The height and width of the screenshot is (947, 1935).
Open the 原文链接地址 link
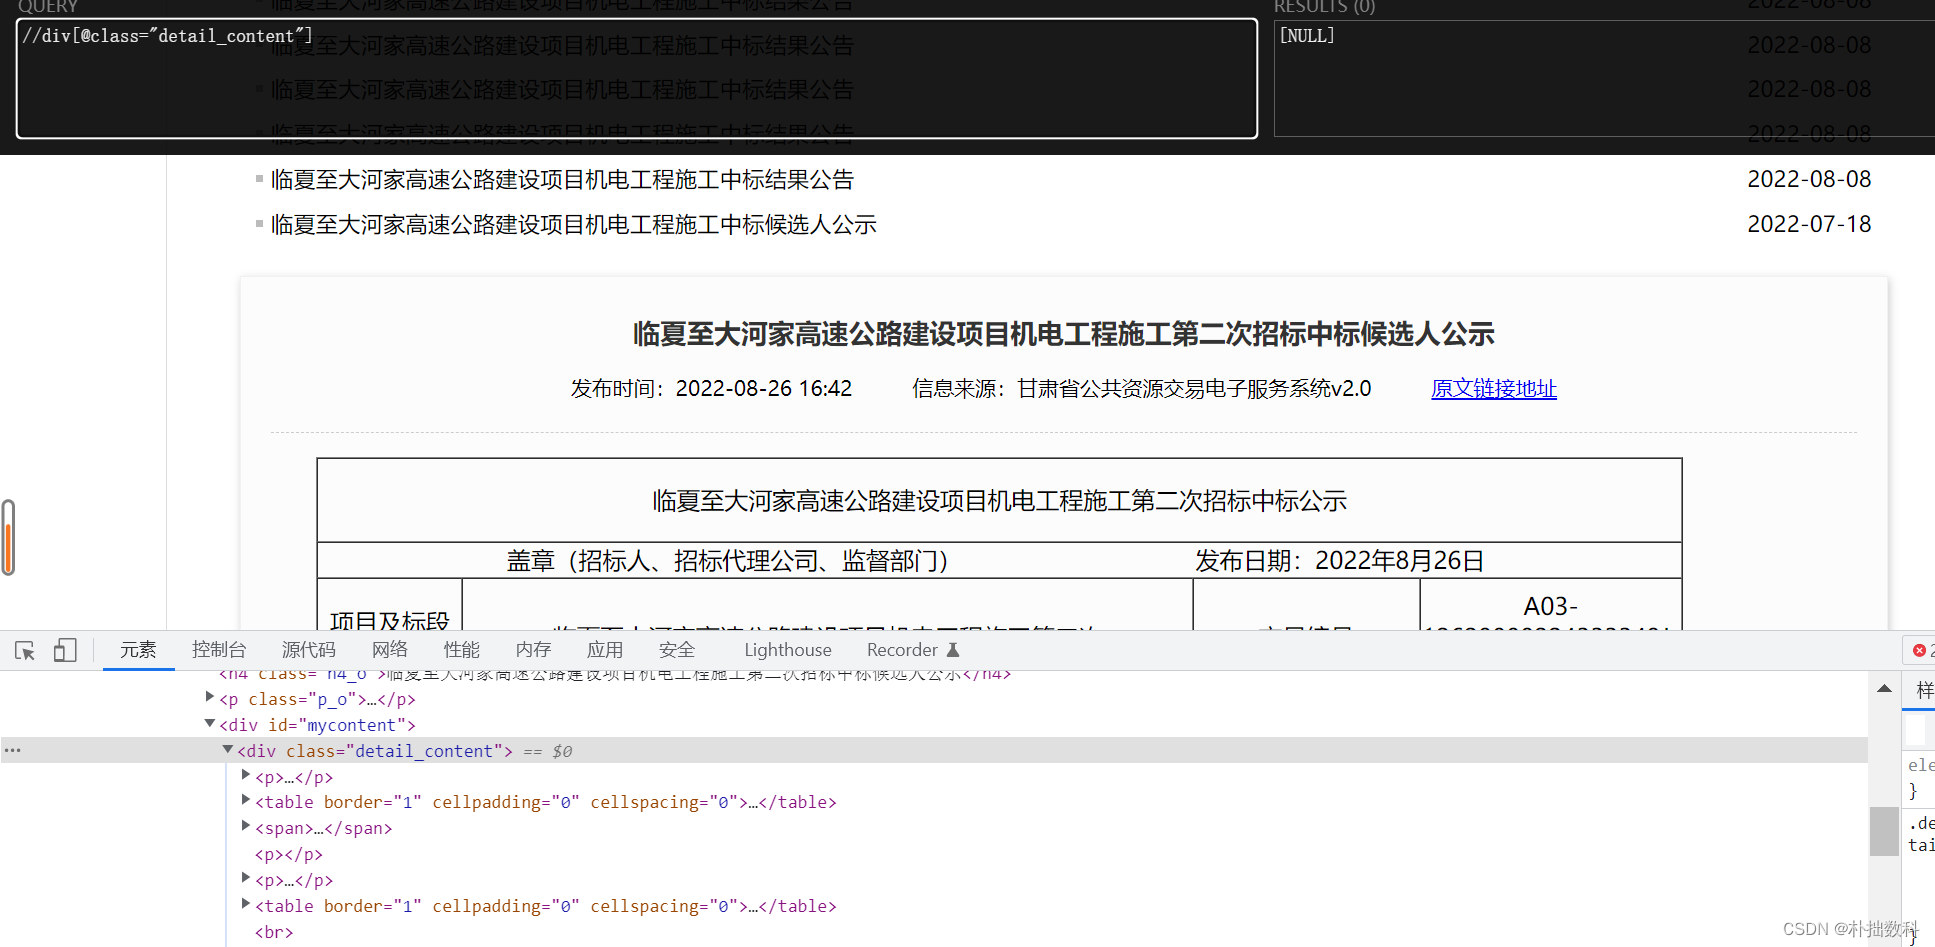(x=1494, y=388)
